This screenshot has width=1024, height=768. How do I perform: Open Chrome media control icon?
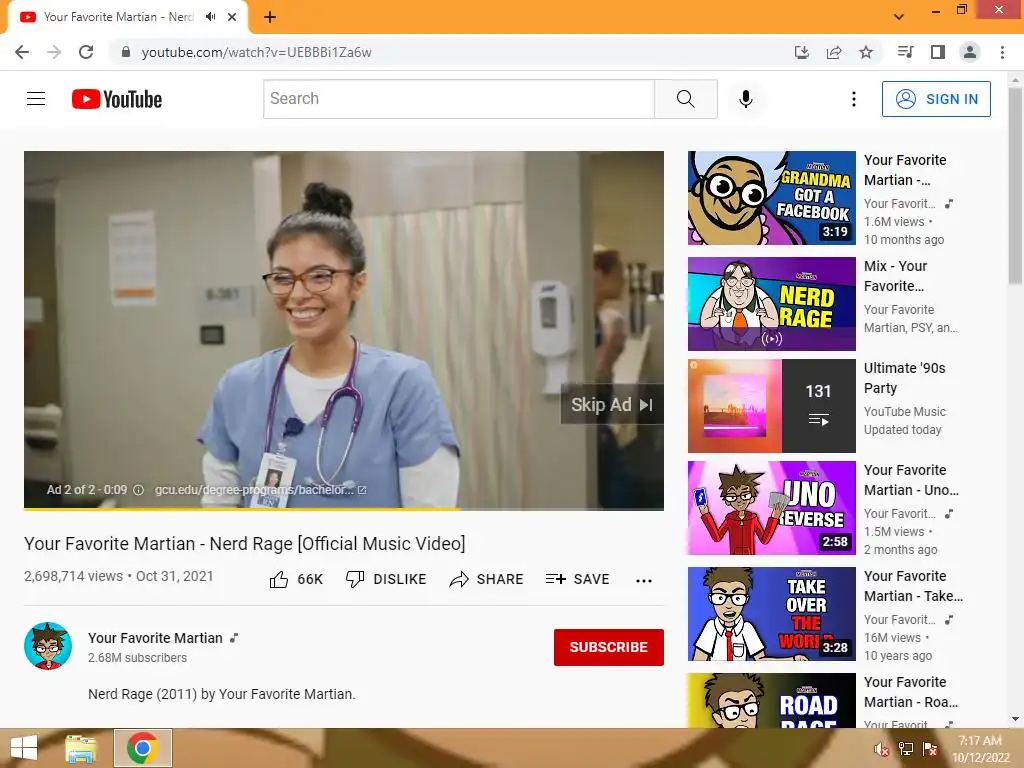(905, 52)
